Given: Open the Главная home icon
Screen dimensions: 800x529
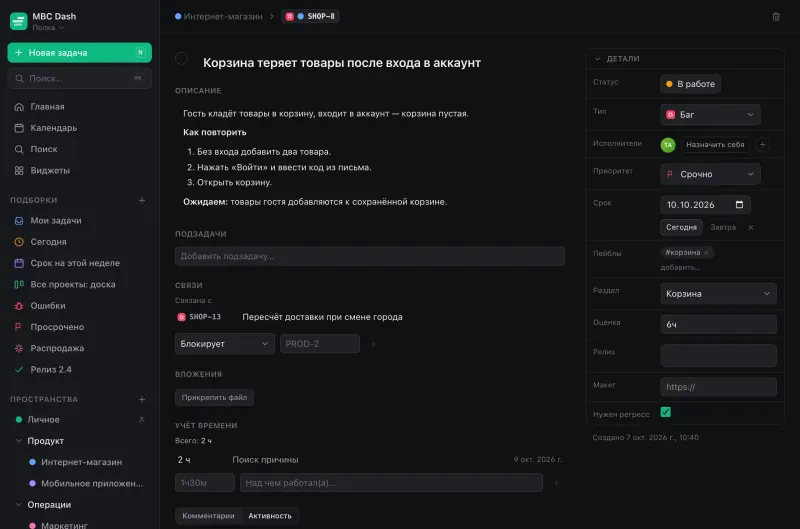Looking at the screenshot, I should 19,107.
